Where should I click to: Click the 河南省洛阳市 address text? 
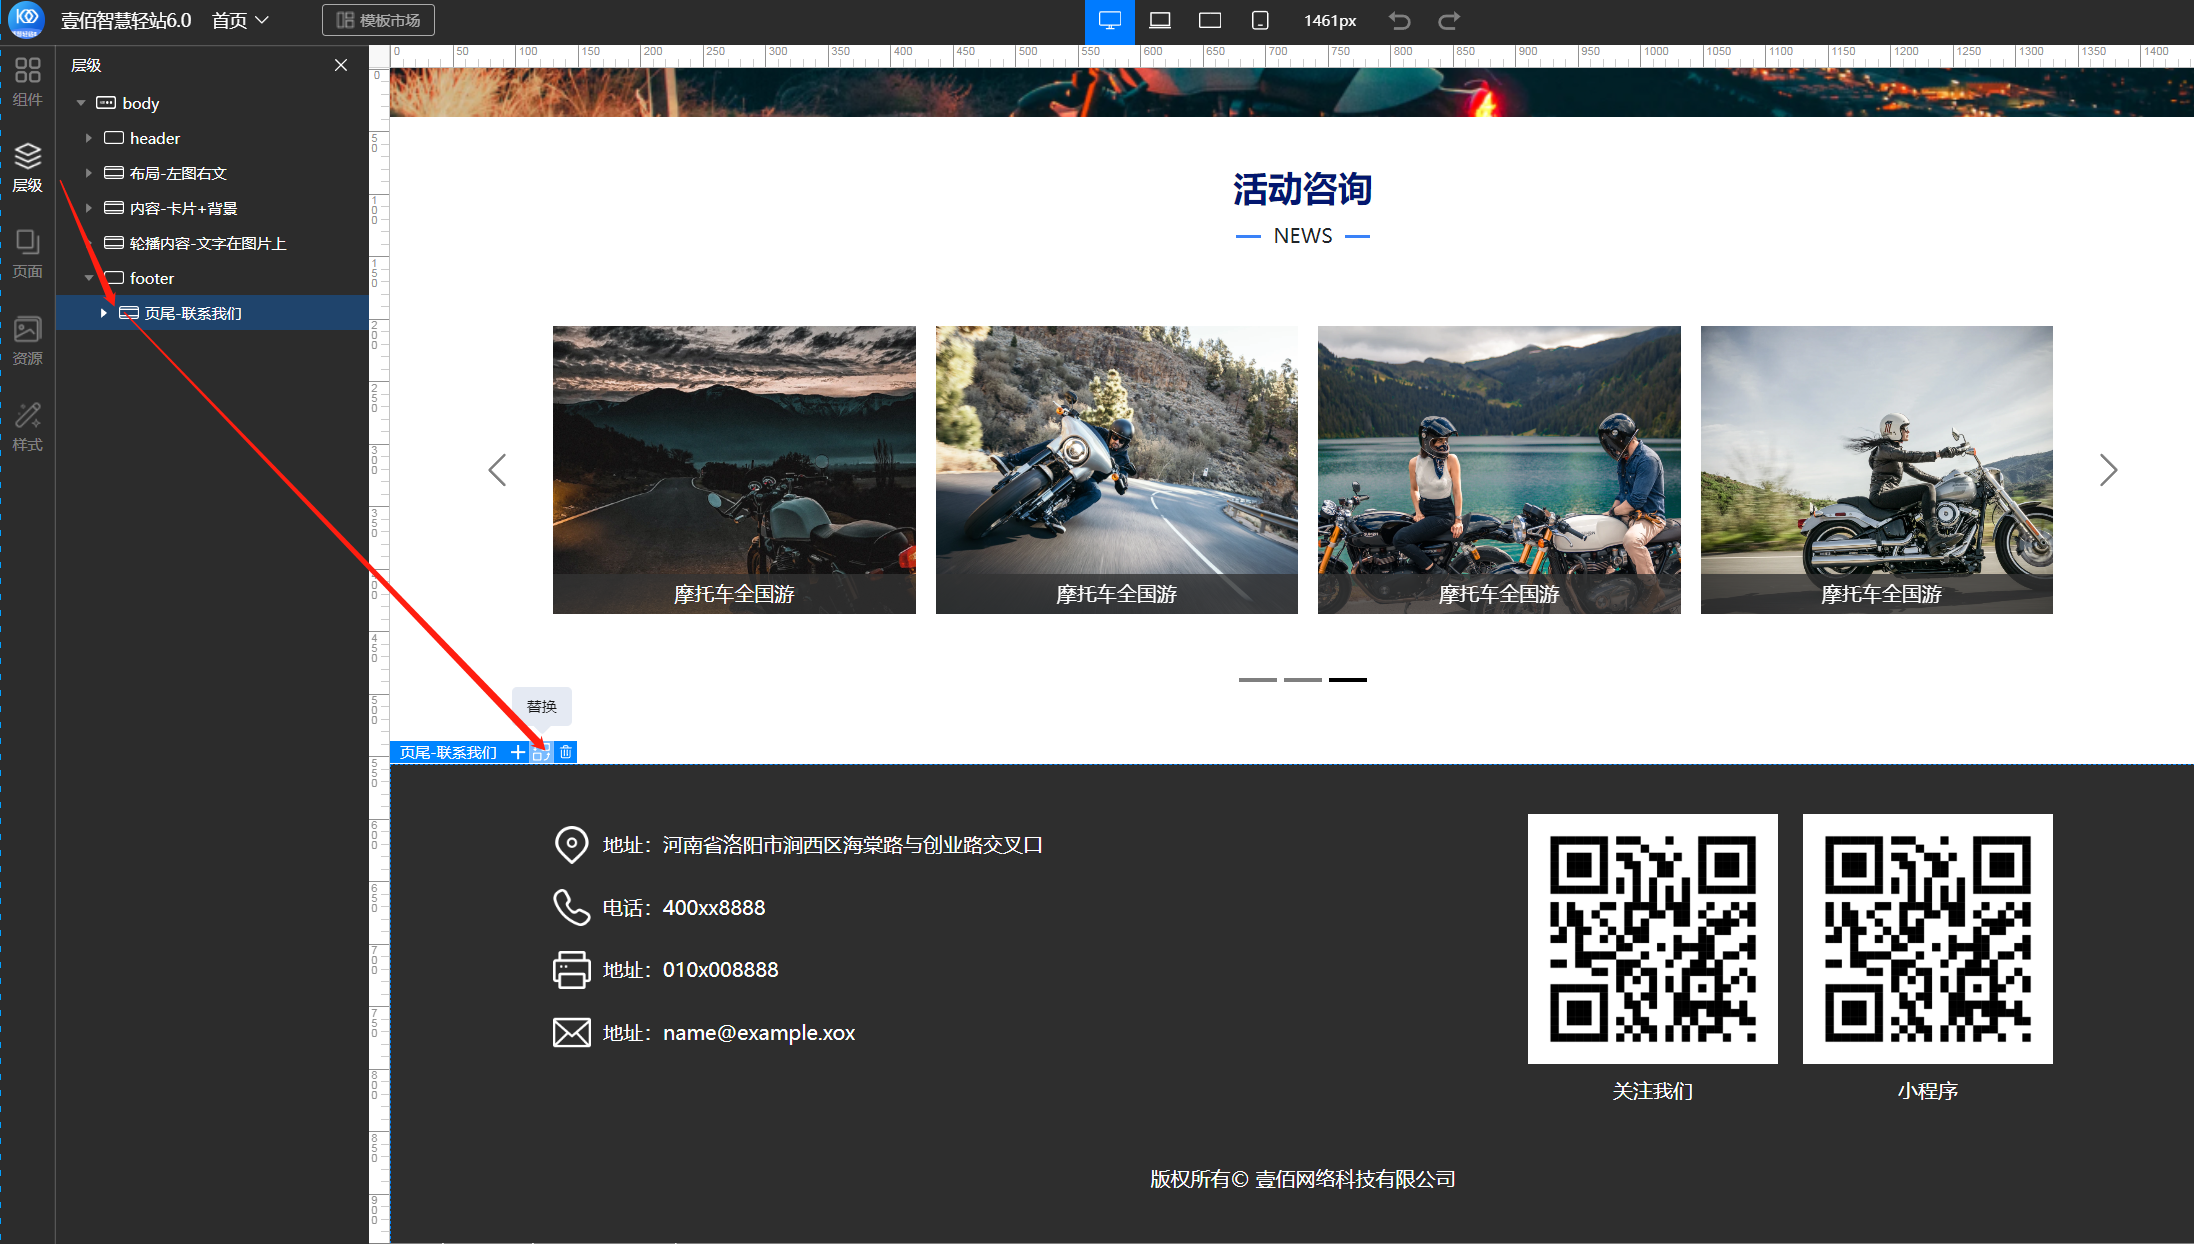click(853, 845)
